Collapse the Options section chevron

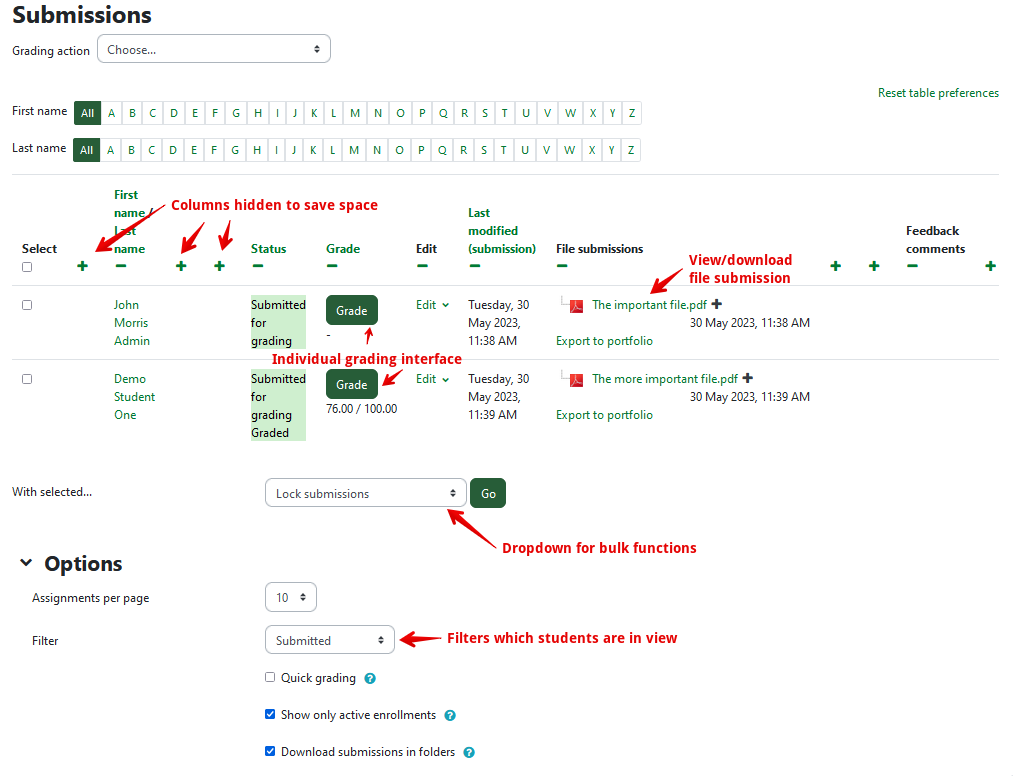point(26,564)
